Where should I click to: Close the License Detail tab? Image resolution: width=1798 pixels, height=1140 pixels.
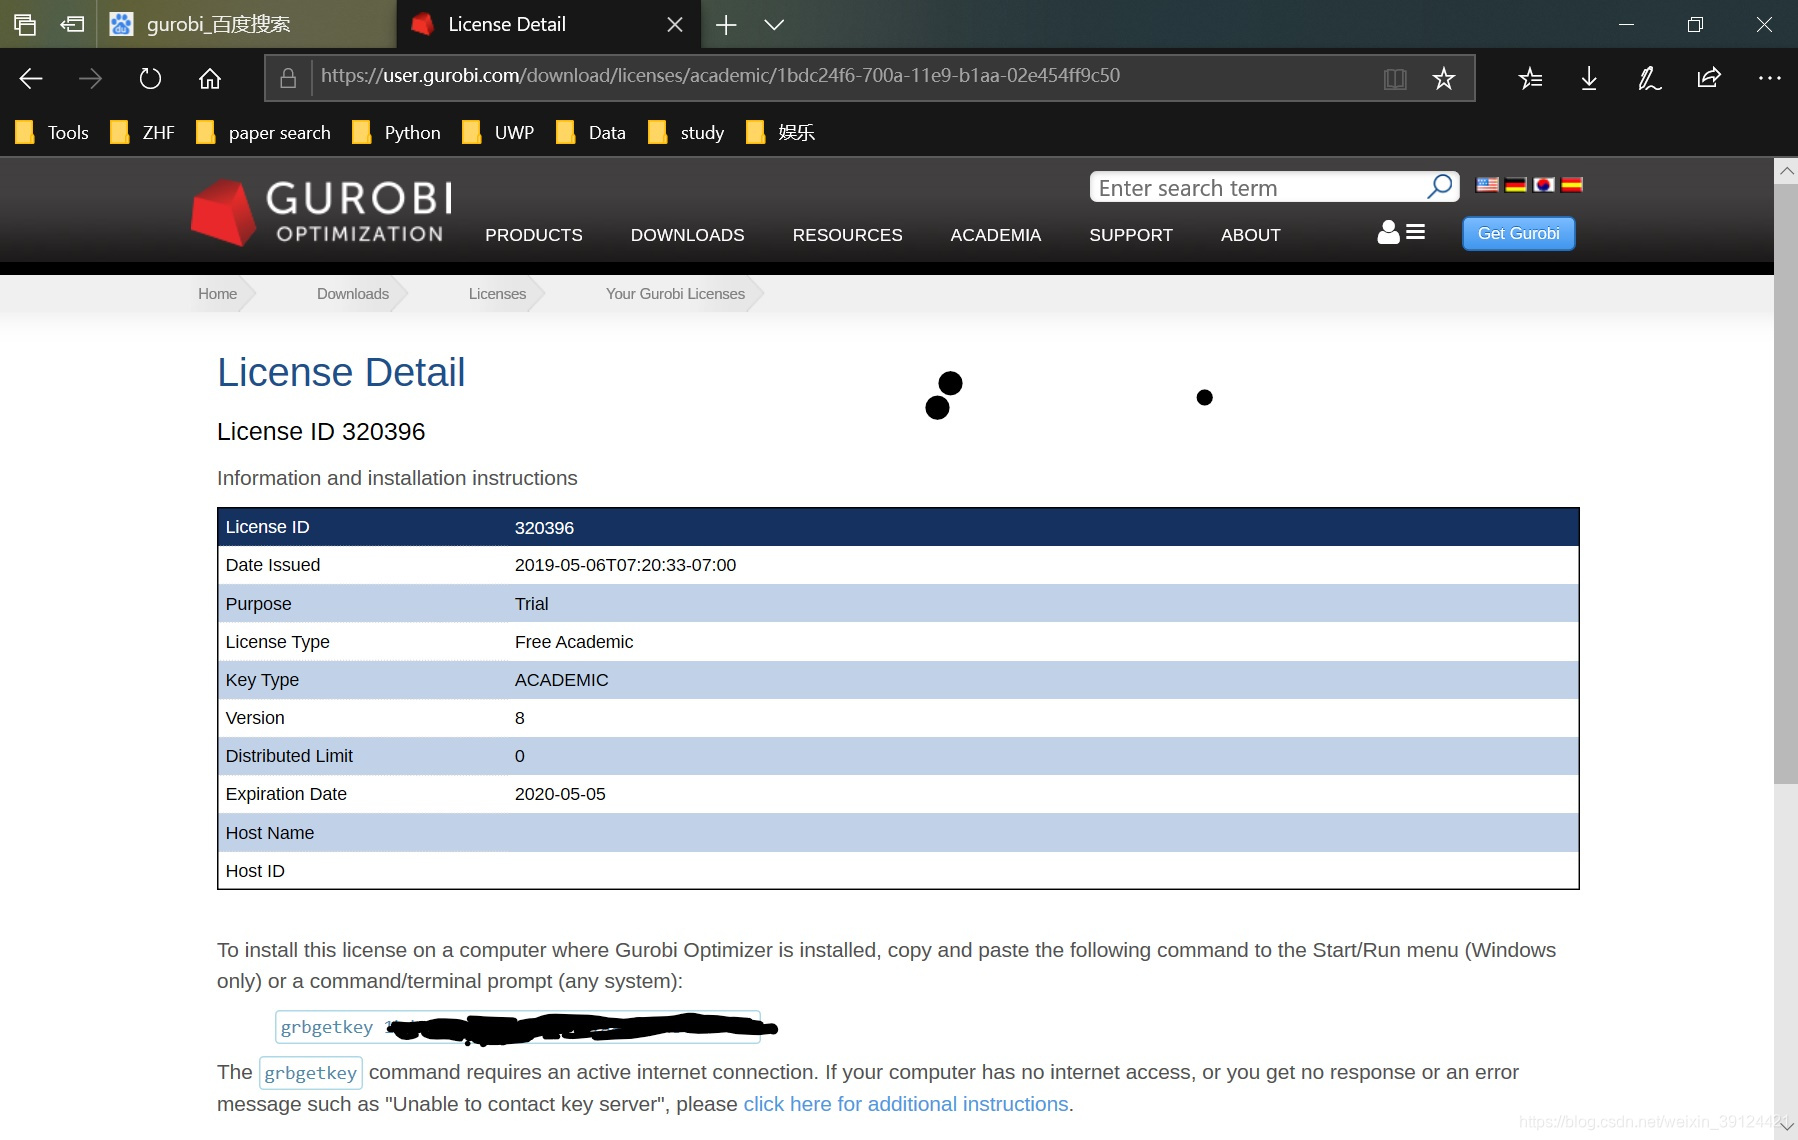(675, 24)
